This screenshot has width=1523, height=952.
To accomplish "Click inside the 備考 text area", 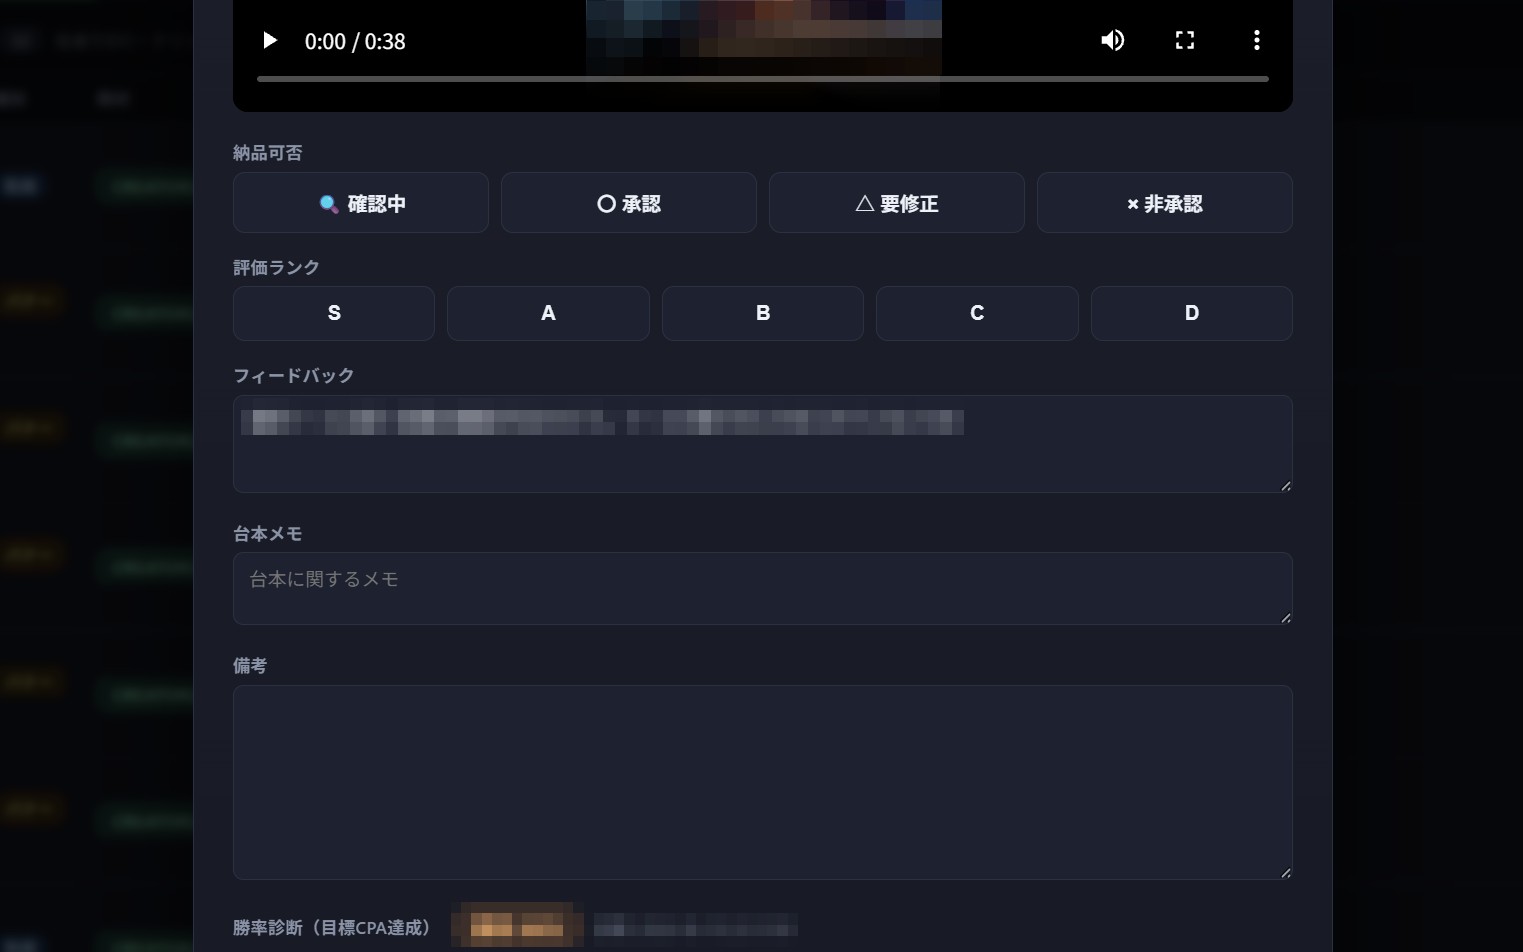I will coord(763,782).
